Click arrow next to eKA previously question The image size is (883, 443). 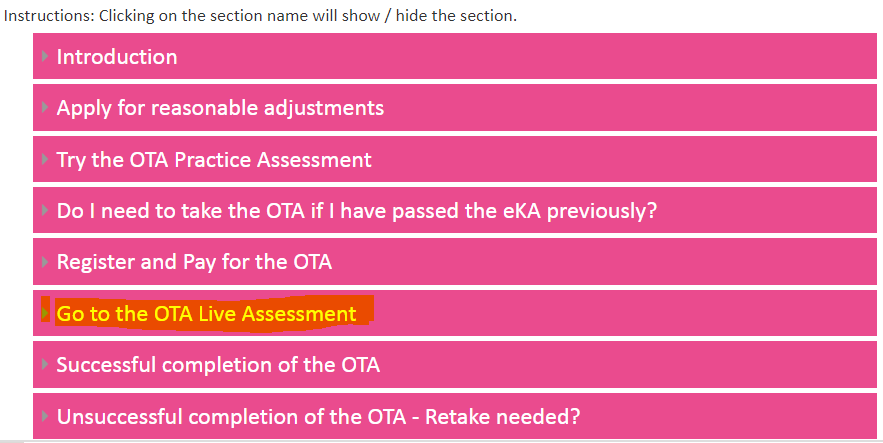coord(45,211)
